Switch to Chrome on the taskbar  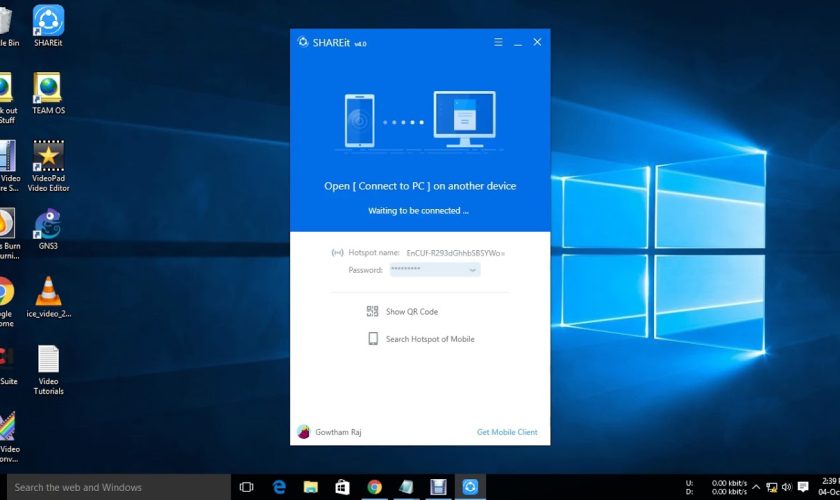click(x=374, y=487)
